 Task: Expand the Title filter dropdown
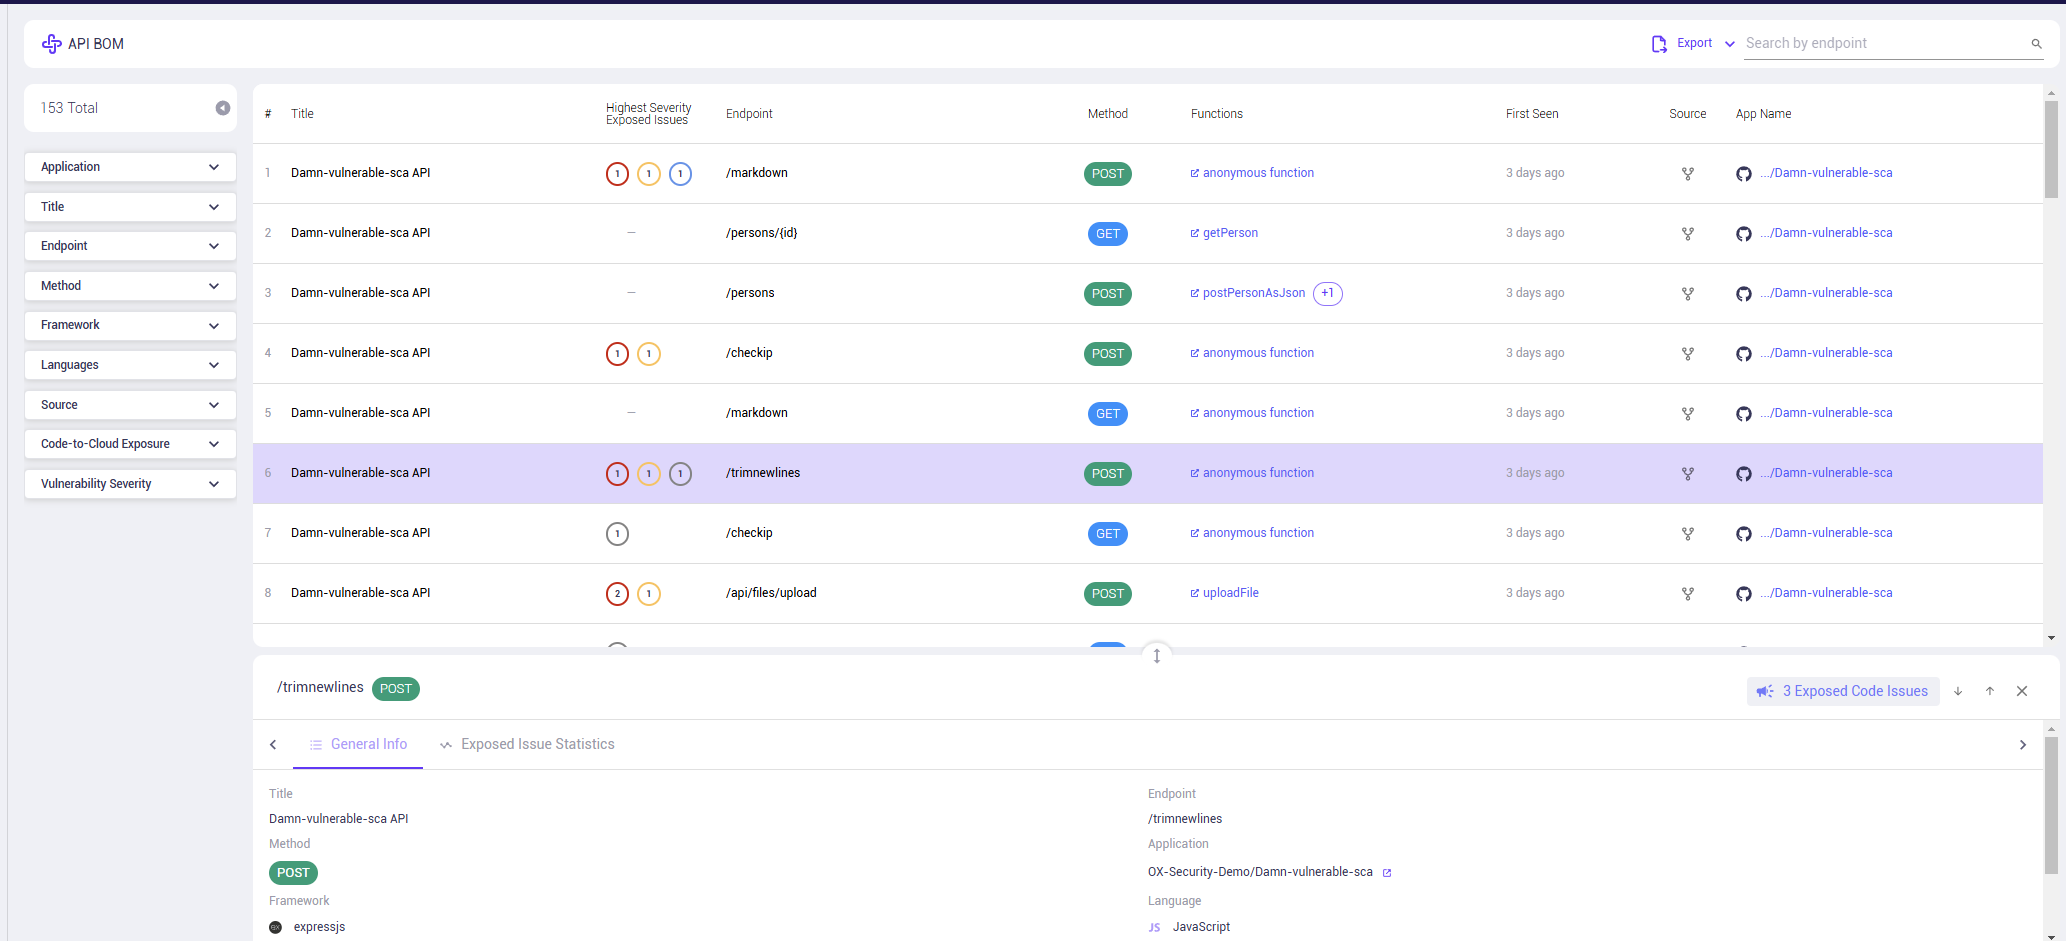coord(130,207)
